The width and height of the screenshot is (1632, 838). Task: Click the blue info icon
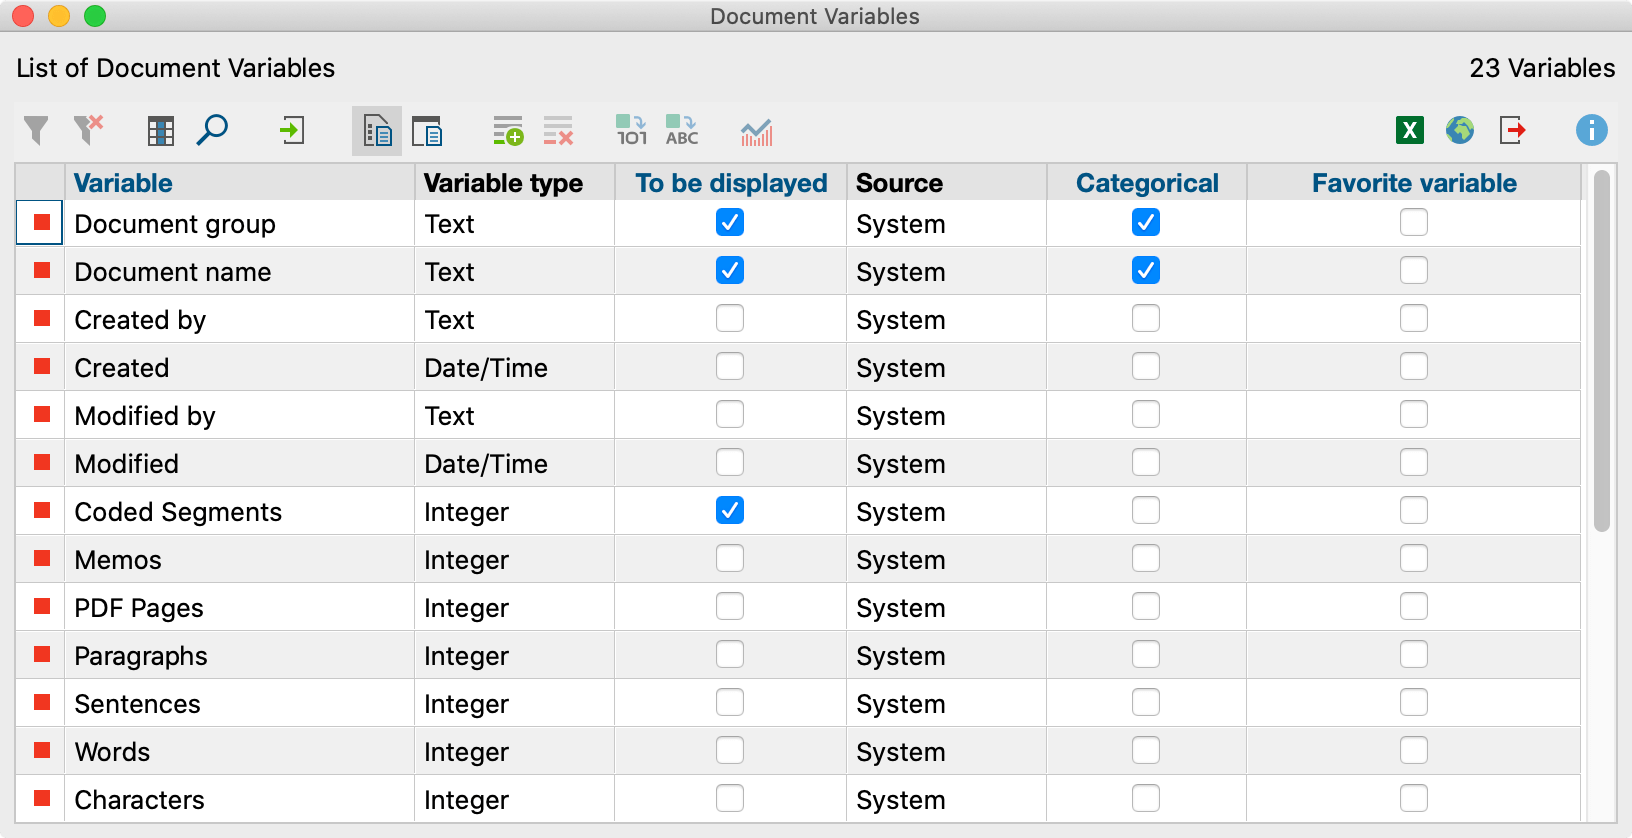(1591, 130)
